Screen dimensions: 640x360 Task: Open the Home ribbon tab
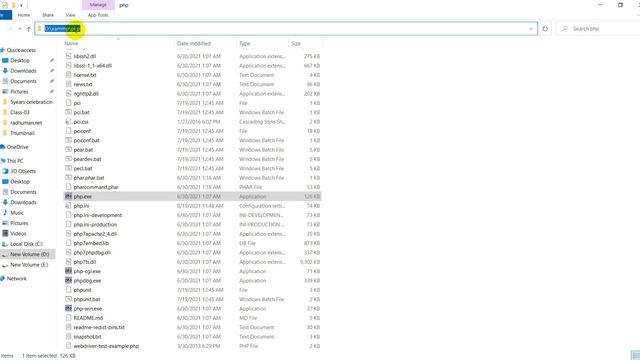click(x=24, y=15)
